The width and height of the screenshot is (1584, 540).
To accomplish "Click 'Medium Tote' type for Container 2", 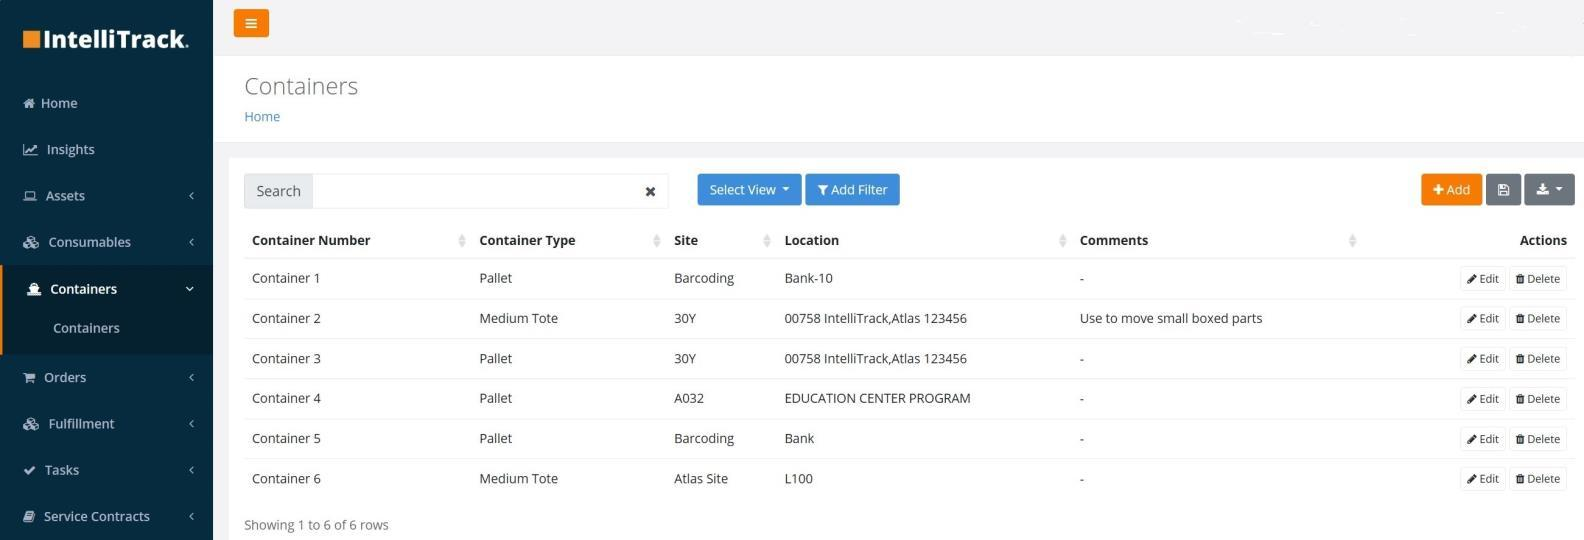I will tap(518, 318).
